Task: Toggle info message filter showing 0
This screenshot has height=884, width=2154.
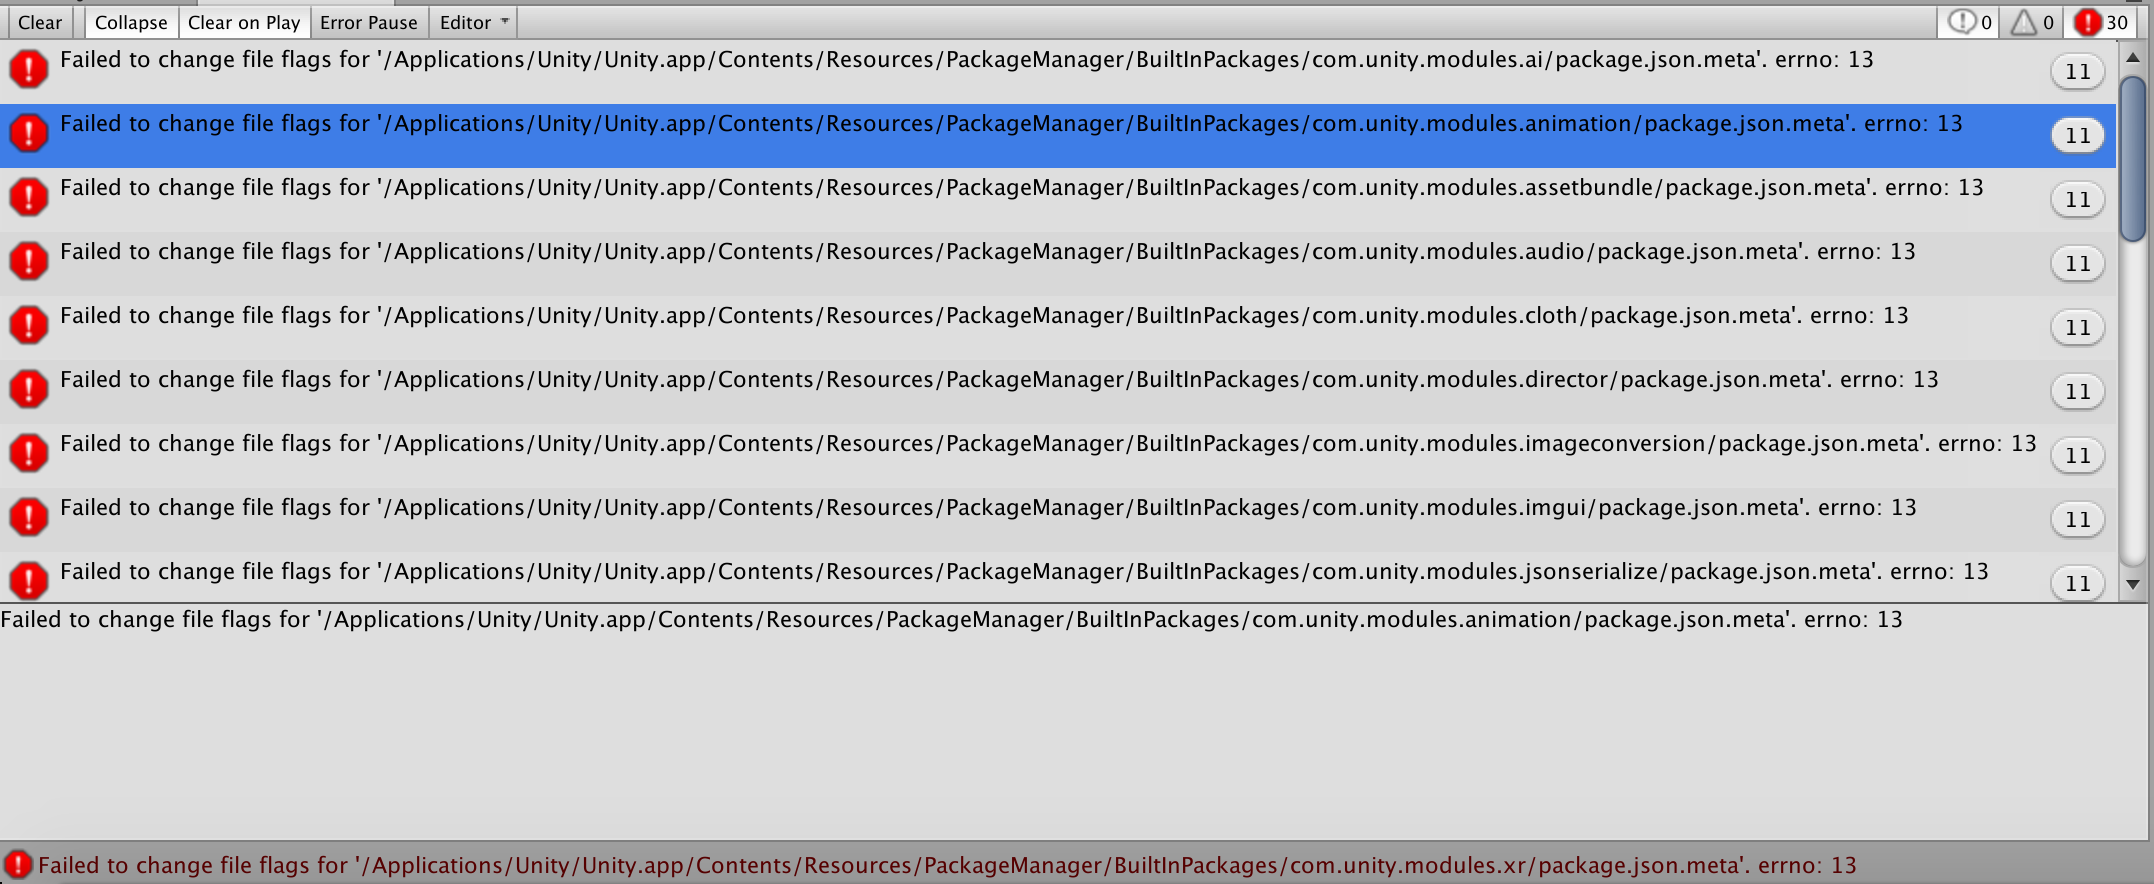Action: coord(1970,22)
